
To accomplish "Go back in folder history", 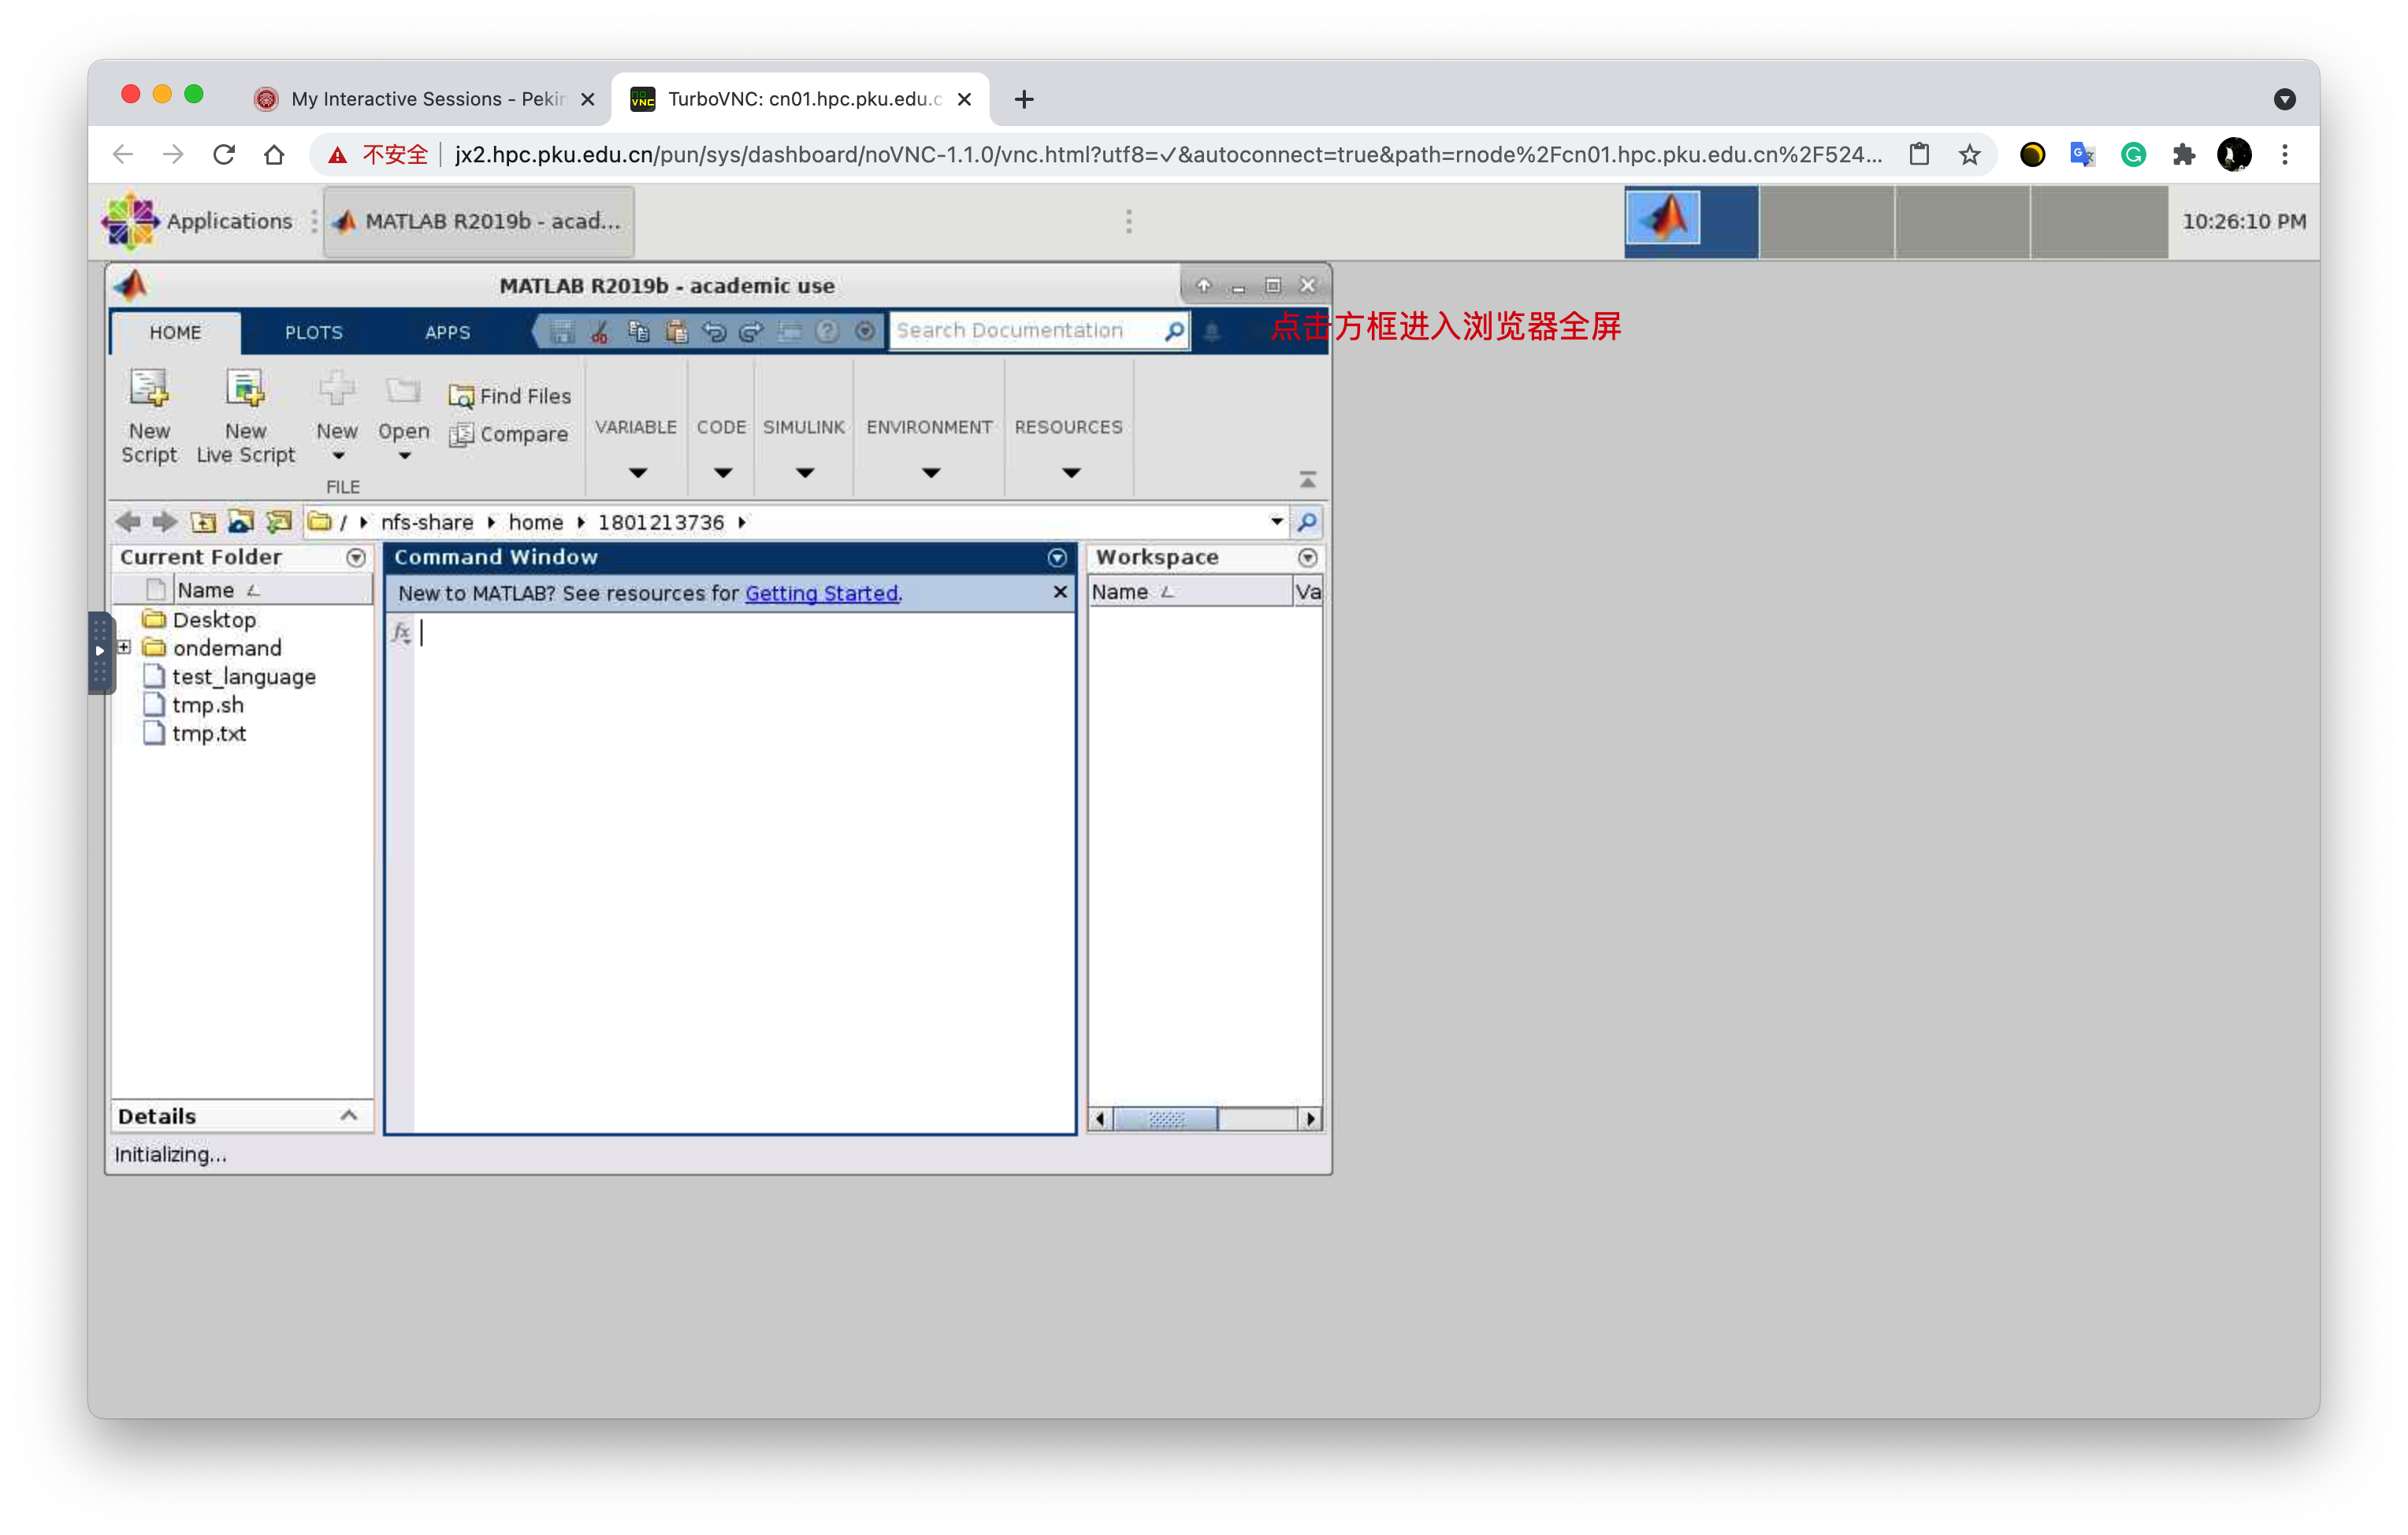I will click(x=128, y=522).
